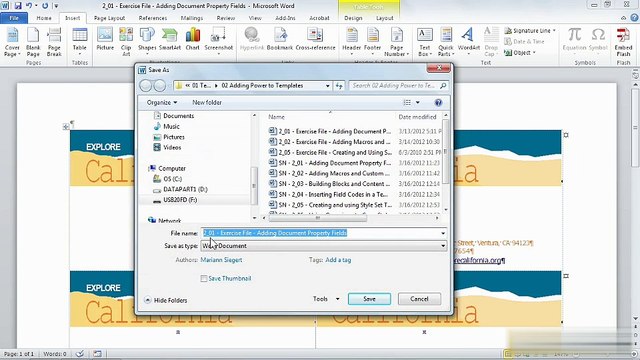The width and height of the screenshot is (640, 360).
Task: Expand the address bar path dropdown
Action: pos(327,86)
